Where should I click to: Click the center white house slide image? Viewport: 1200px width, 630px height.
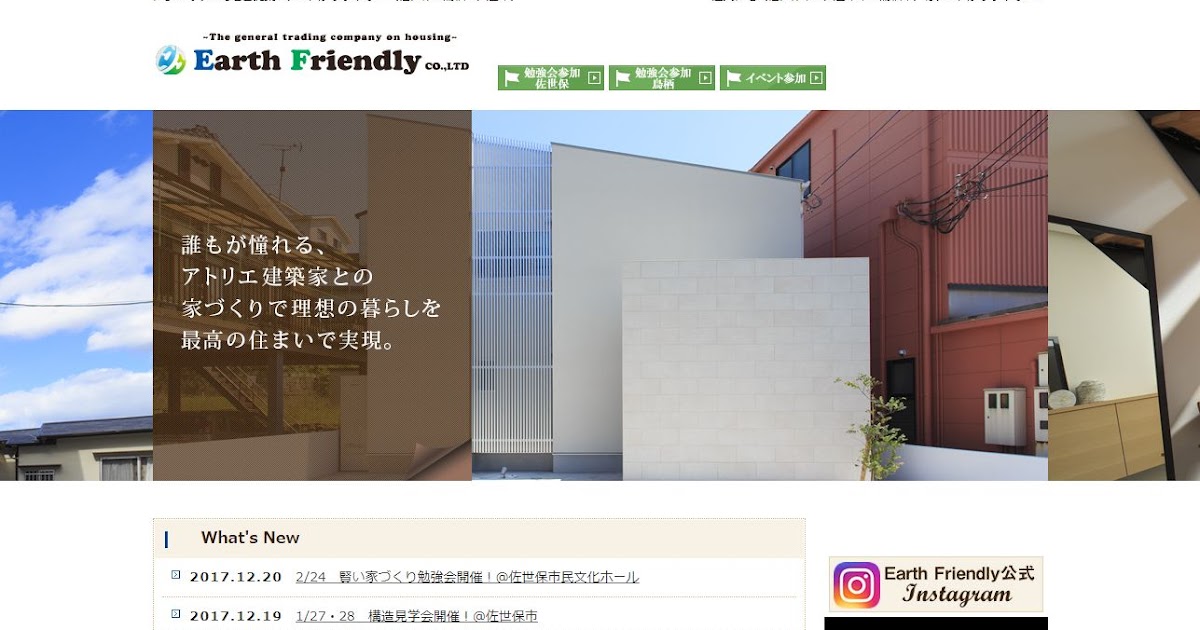(x=760, y=295)
